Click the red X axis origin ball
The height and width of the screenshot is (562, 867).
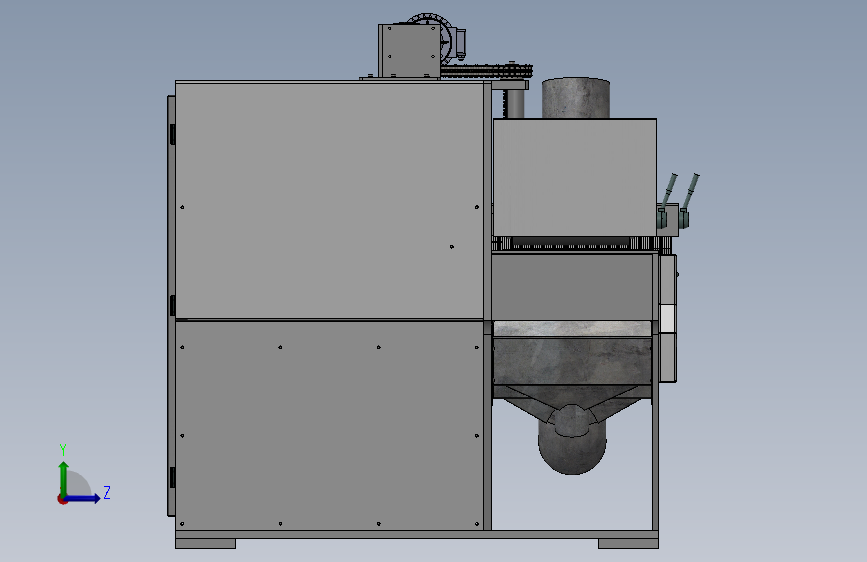pyautogui.click(x=62, y=499)
